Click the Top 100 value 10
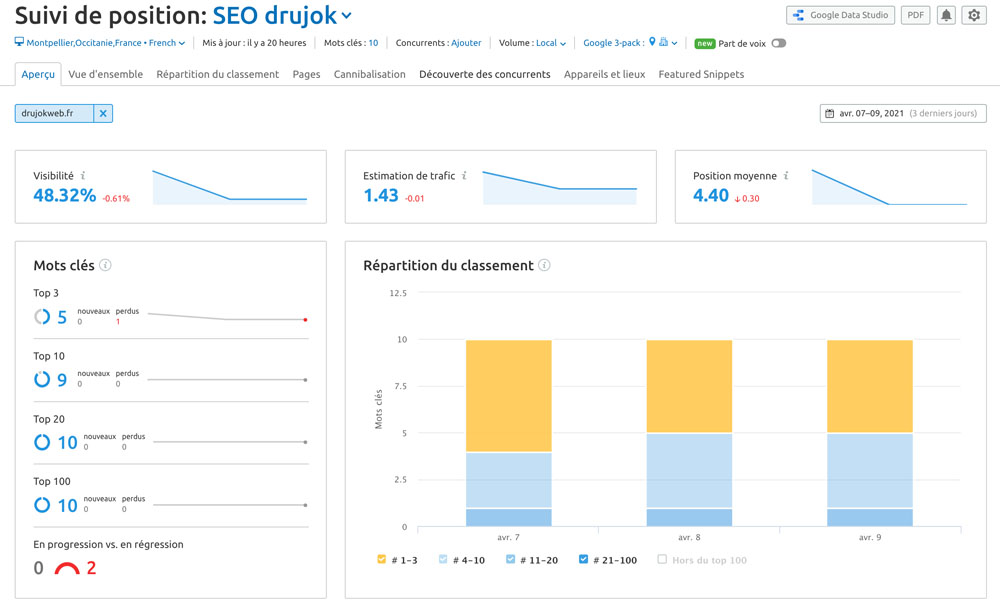 coord(68,506)
